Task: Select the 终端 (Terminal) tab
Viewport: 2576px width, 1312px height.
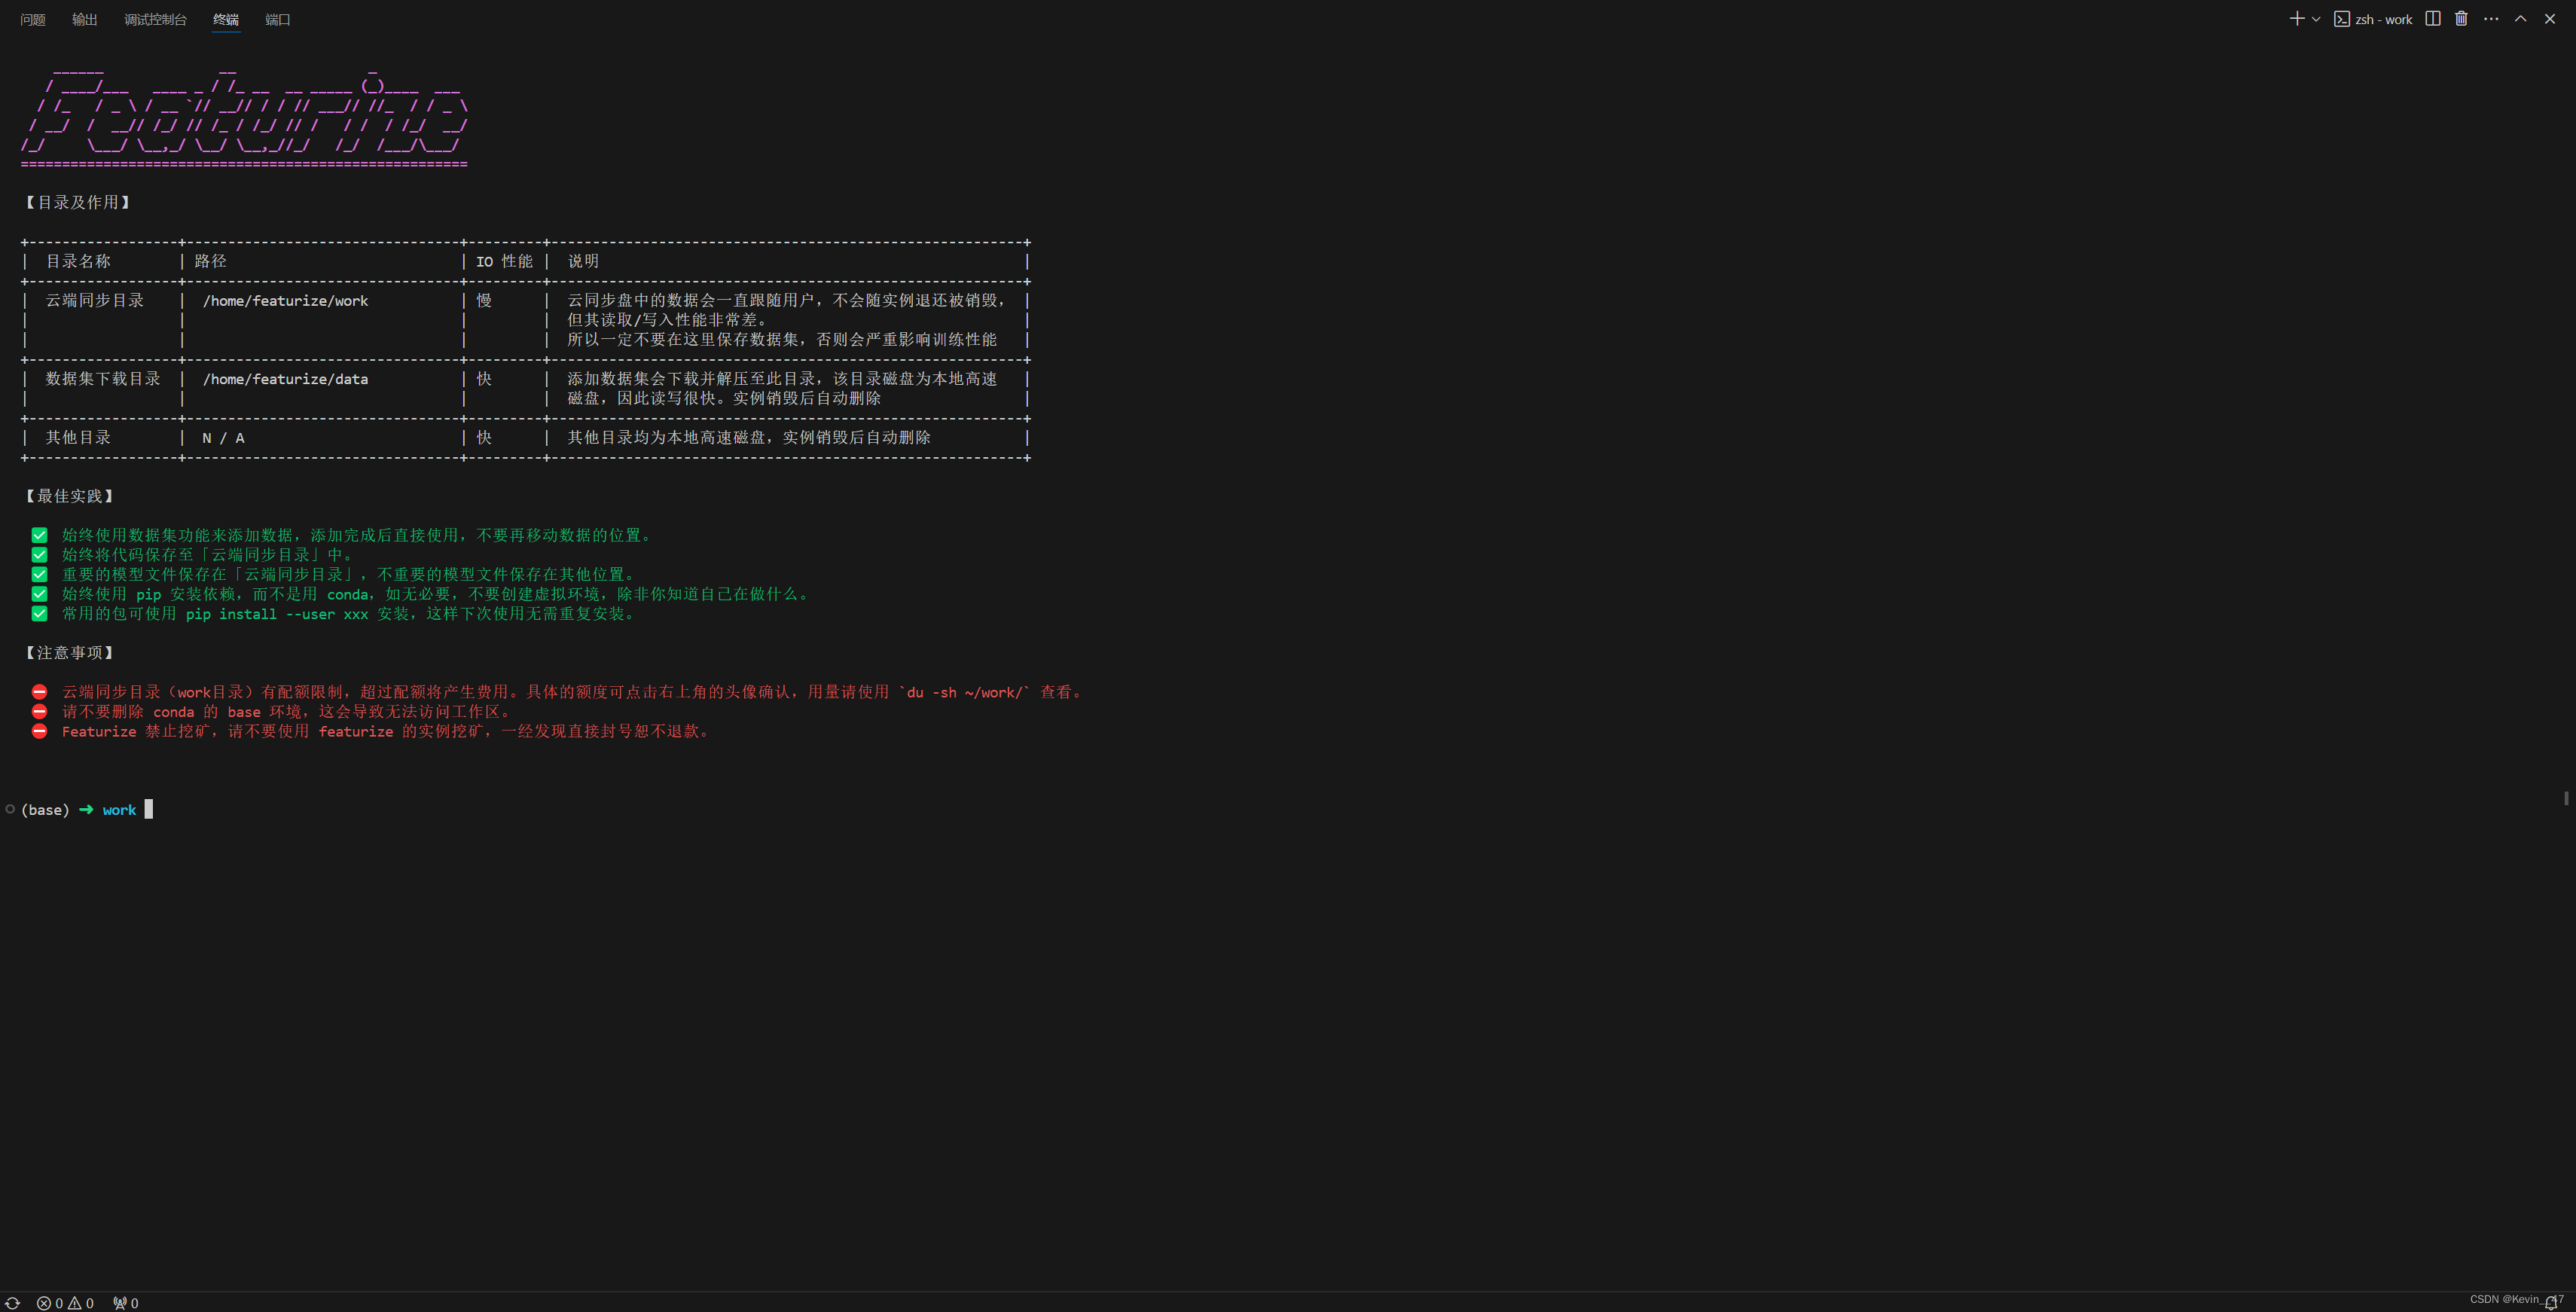Action: click(226, 20)
